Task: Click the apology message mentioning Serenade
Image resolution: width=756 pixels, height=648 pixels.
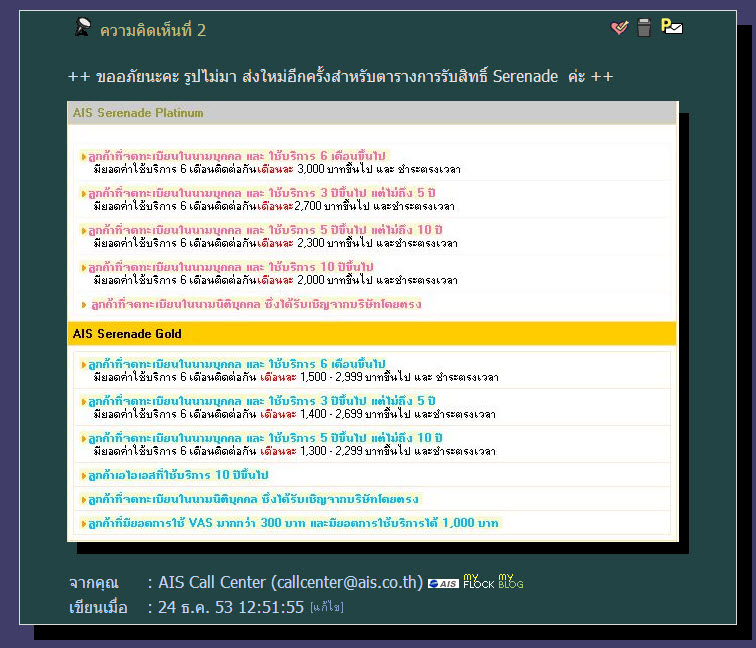Action: pos(340,76)
